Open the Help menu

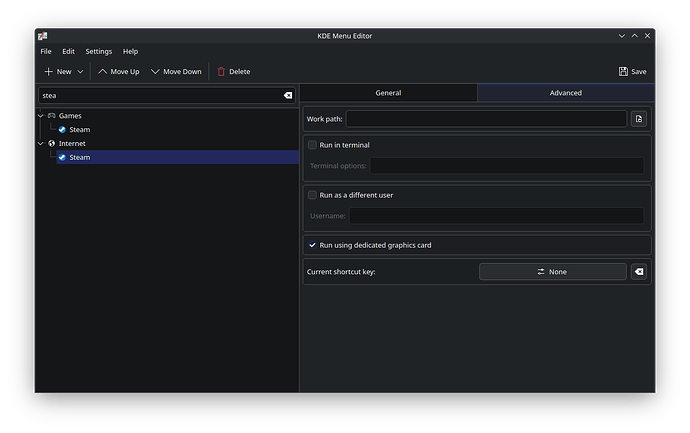(130, 51)
